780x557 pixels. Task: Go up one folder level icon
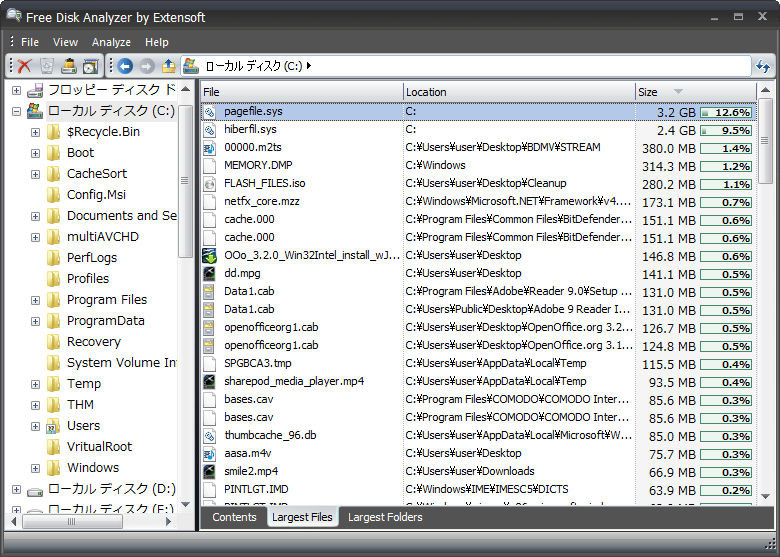[169, 66]
